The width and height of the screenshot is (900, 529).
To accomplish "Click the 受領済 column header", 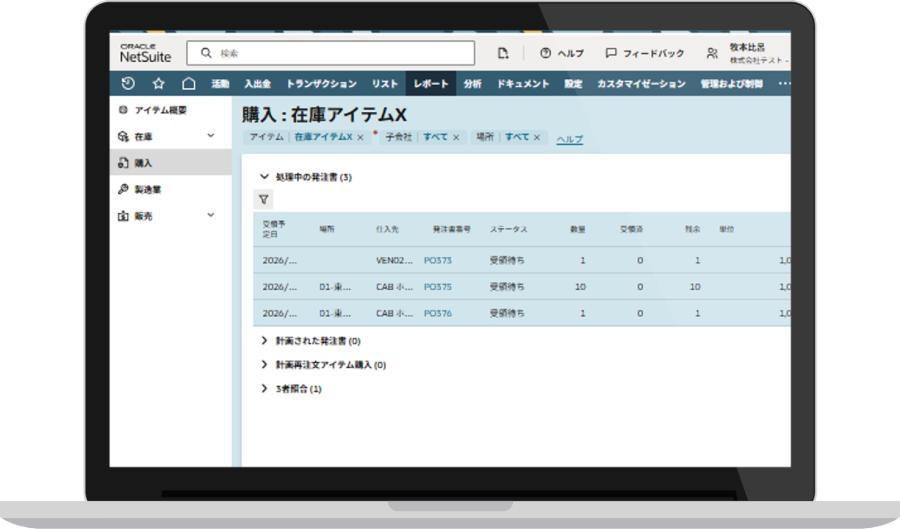I will tap(631, 230).
